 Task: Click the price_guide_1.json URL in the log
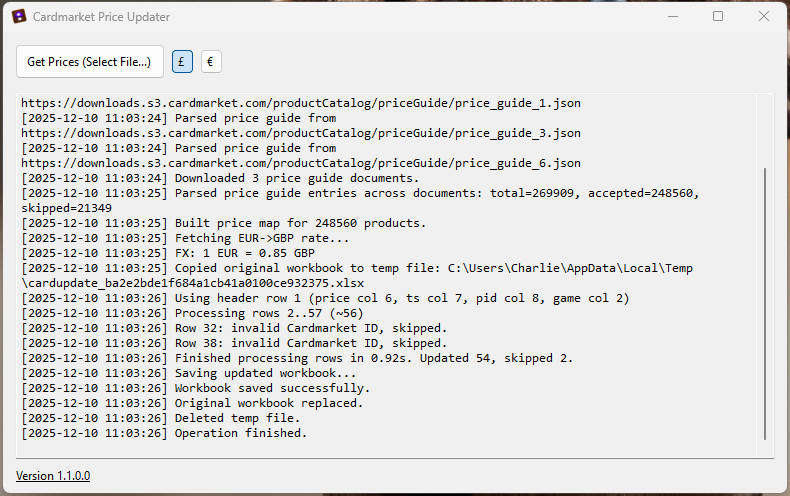300,103
